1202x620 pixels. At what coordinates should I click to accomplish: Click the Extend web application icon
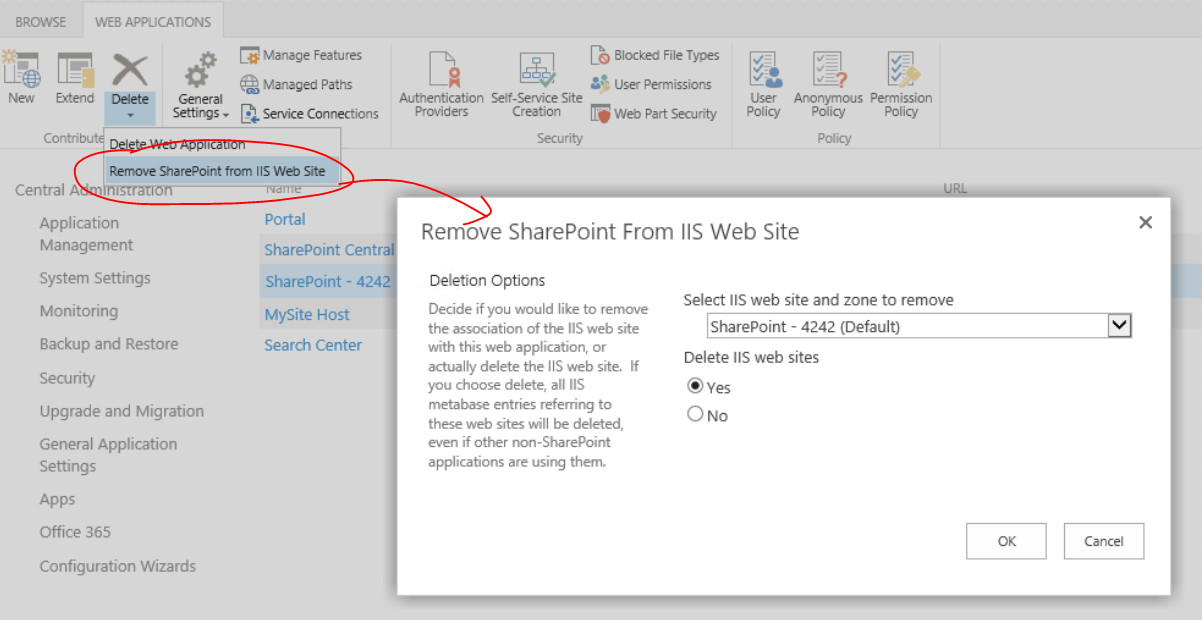click(x=75, y=70)
